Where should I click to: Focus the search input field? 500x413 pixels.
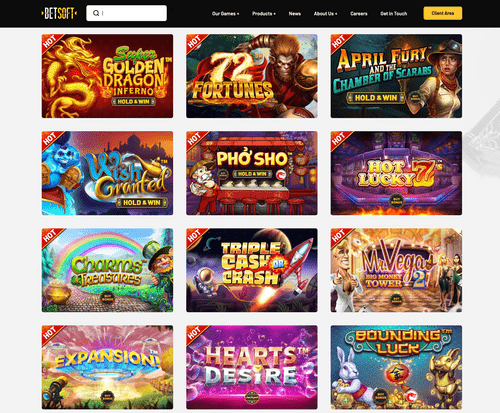pos(126,13)
